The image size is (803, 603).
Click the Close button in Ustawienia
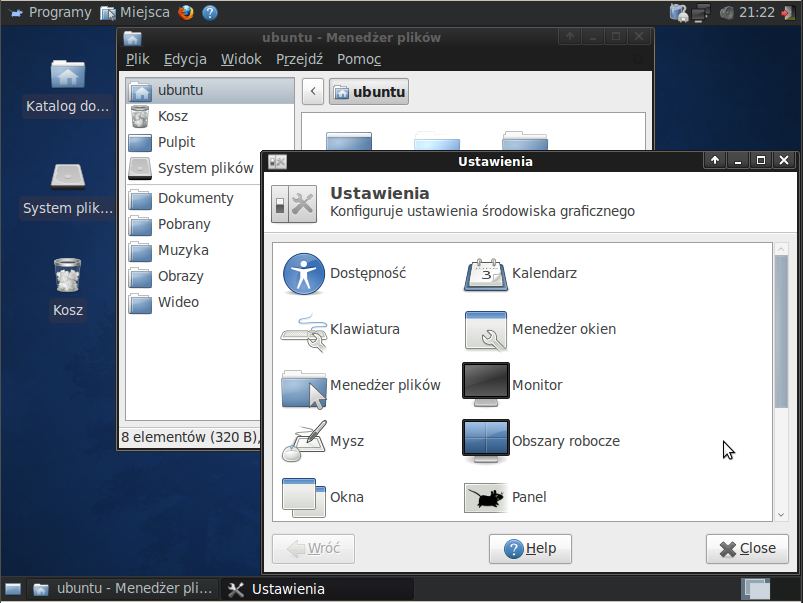point(747,549)
